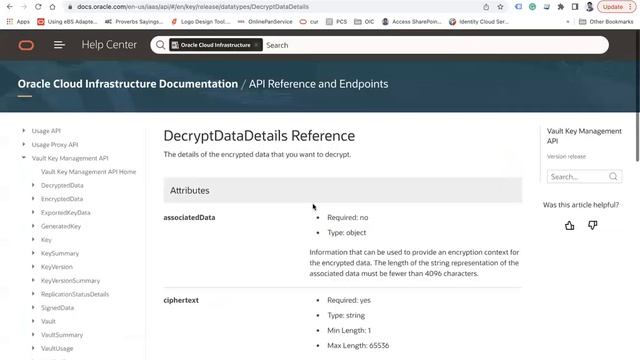Viewport: 640px width, 360px height.
Task: Expand the Usage API tree node
Action: [24, 131]
